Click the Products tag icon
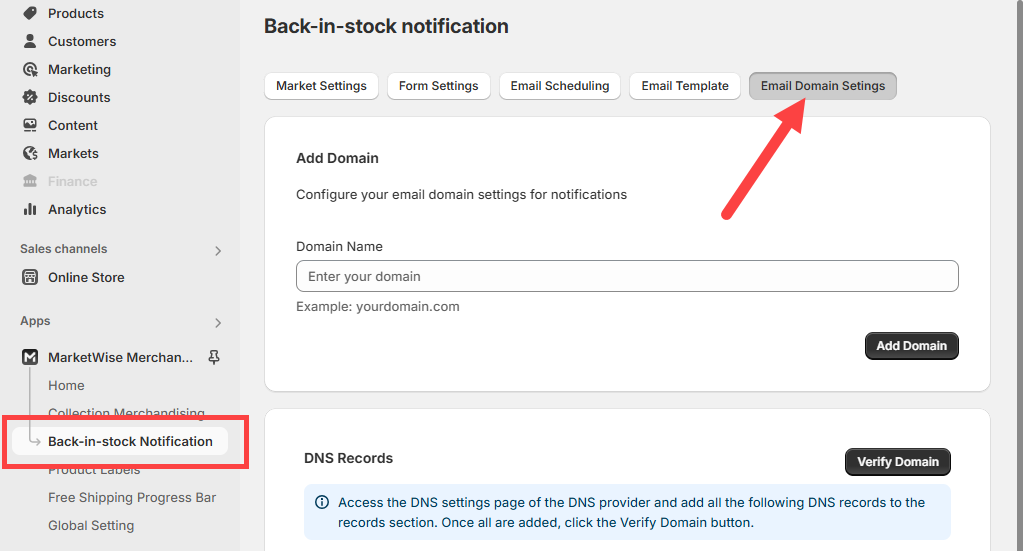The height and width of the screenshot is (551, 1023). click(30, 13)
